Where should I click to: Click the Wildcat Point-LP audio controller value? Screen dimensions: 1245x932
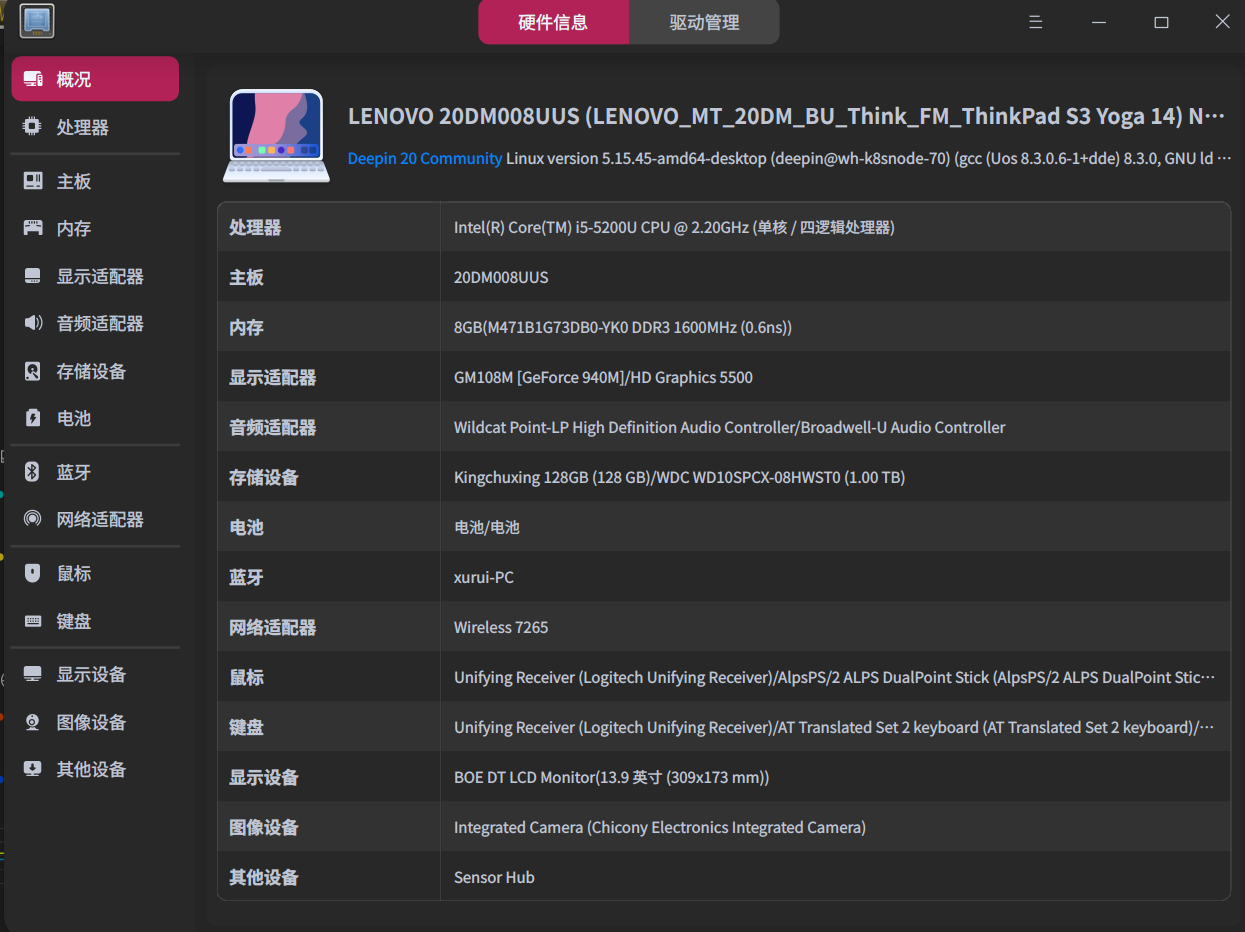[x=730, y=427]
